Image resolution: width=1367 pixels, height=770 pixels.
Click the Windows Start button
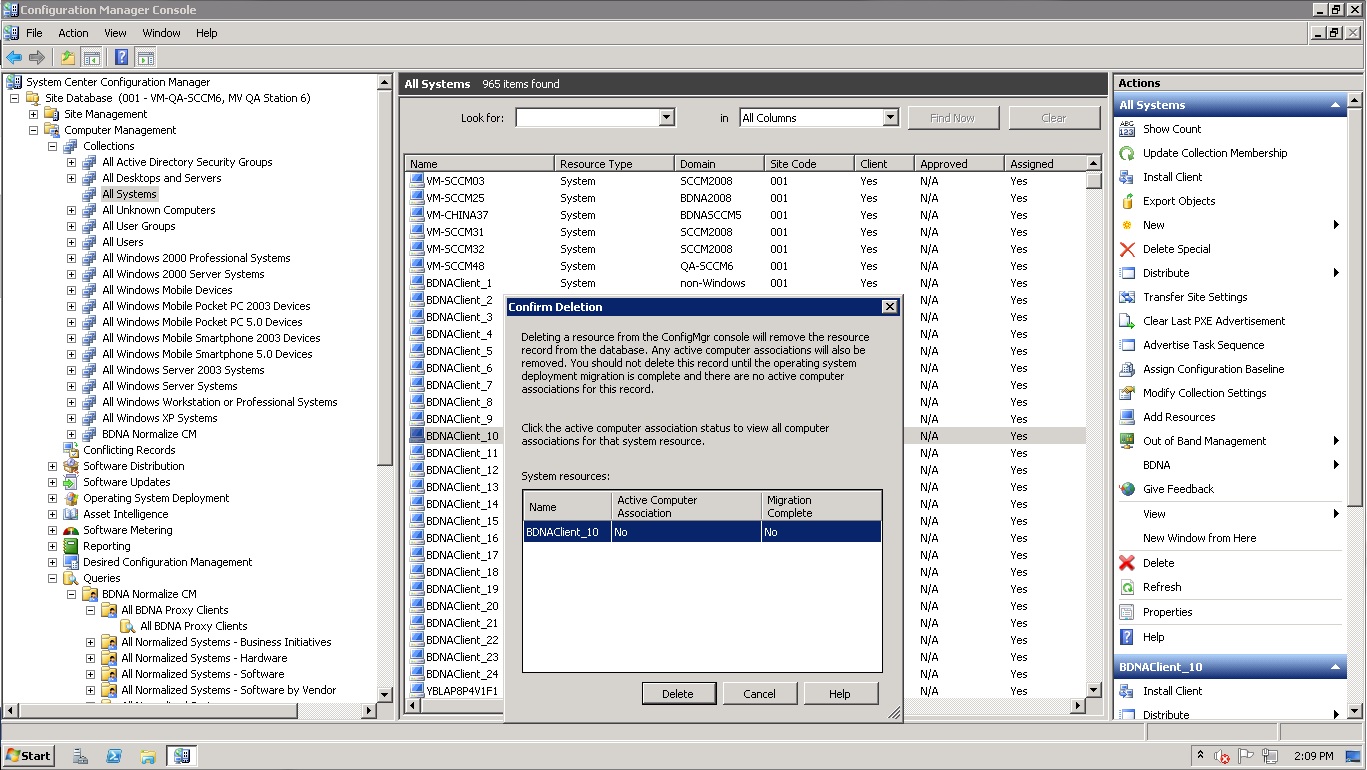point(29,756)
